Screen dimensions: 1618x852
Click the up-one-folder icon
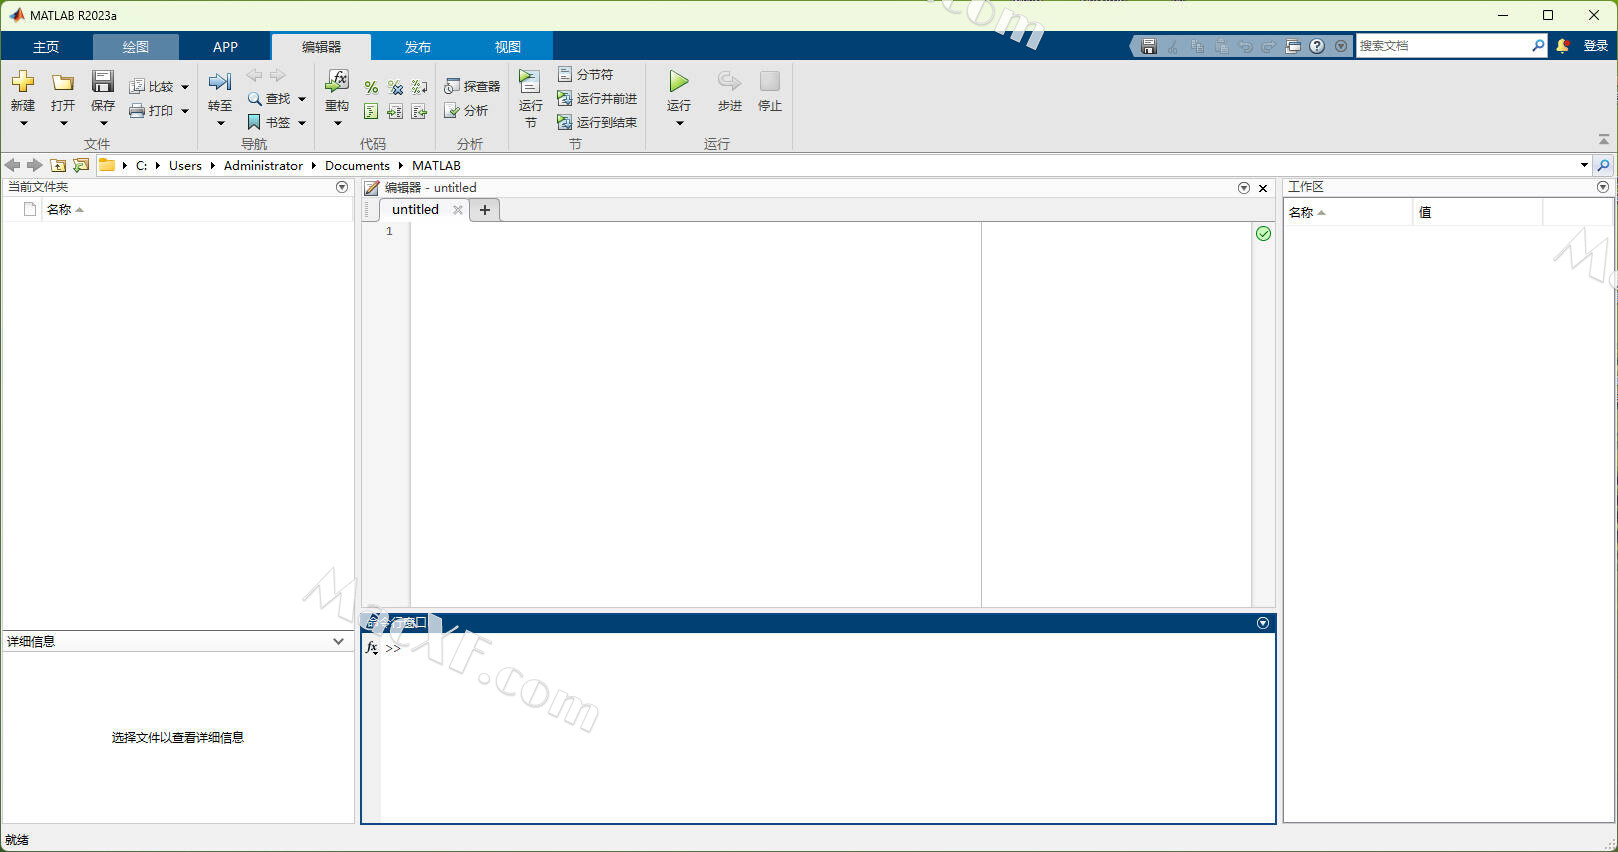click(x=58, y=165)
